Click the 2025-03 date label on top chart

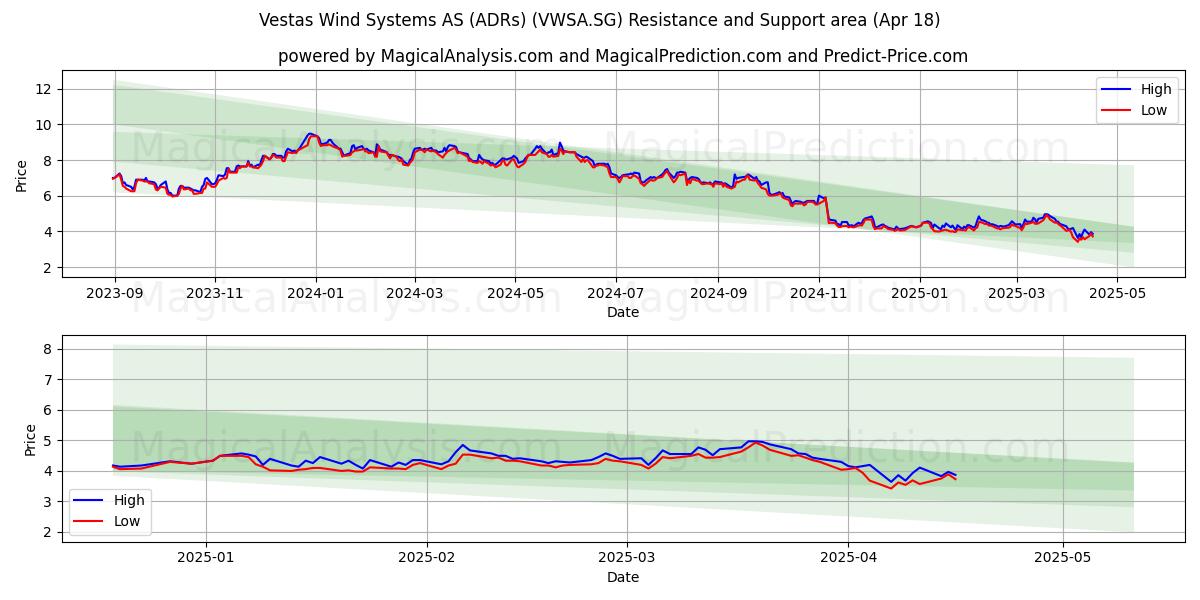(x=1017, y=294)
